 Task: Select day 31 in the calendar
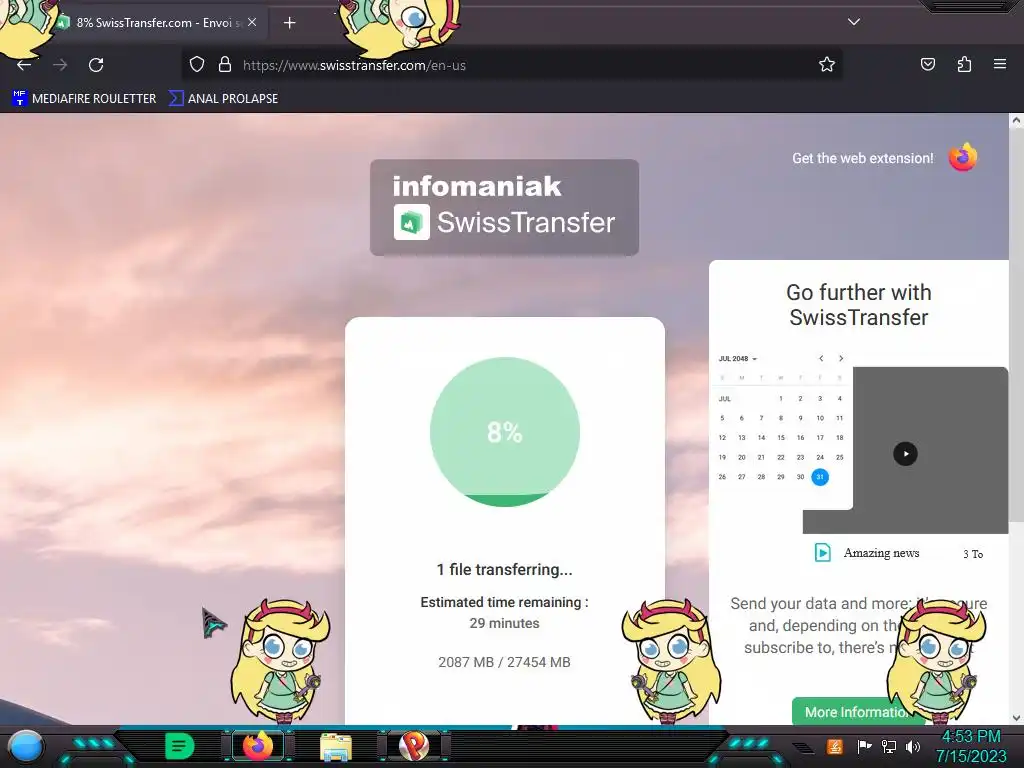point(820,477)
